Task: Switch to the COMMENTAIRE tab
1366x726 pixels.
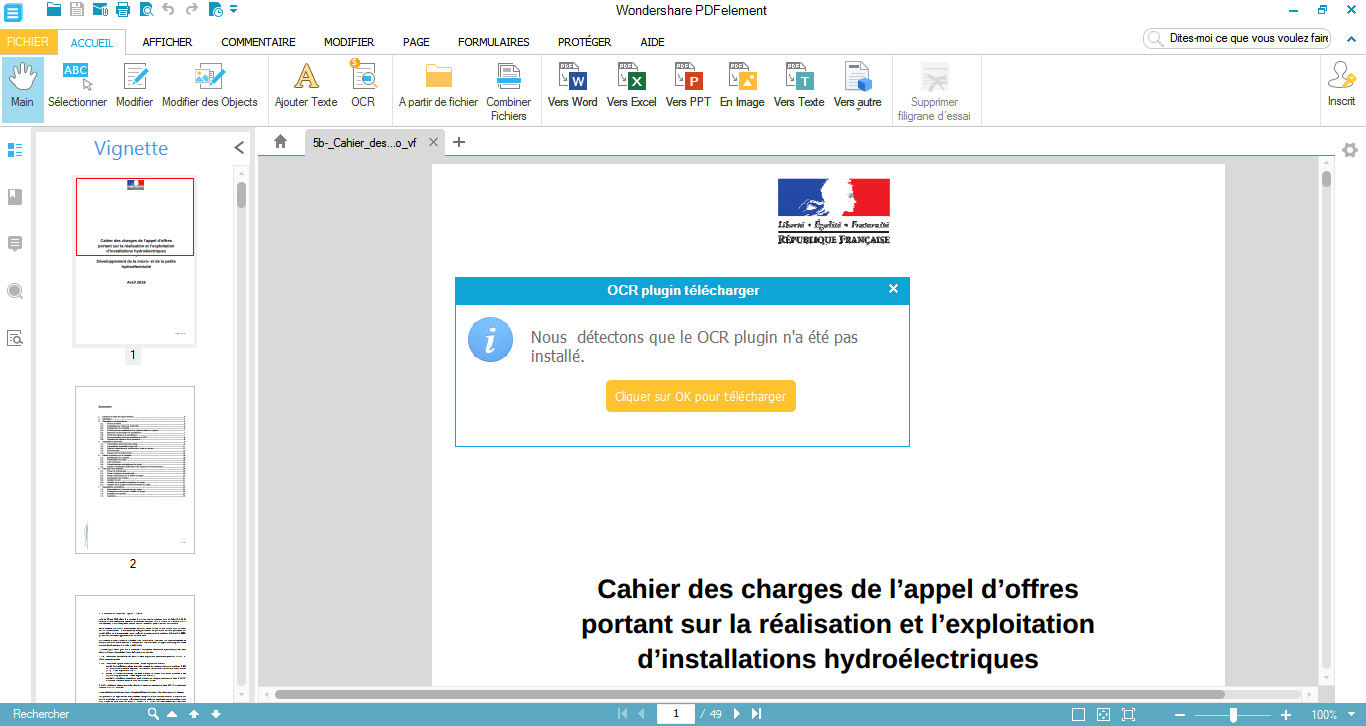Action: point(258,42)
